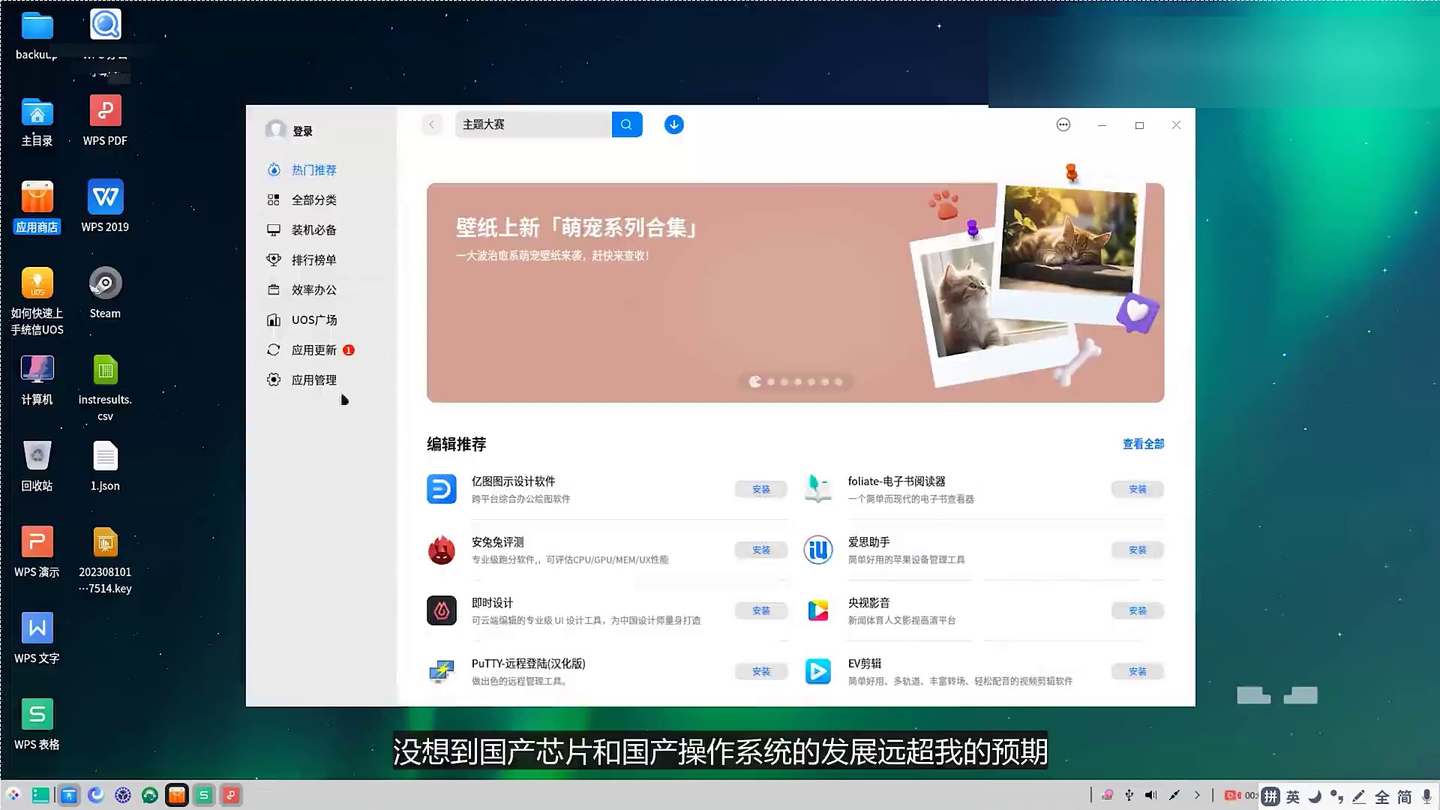Install foliate-电子书阅读器 with 安装 button
Screen dimensions: 1440x810
click(x=1137, y=489)
